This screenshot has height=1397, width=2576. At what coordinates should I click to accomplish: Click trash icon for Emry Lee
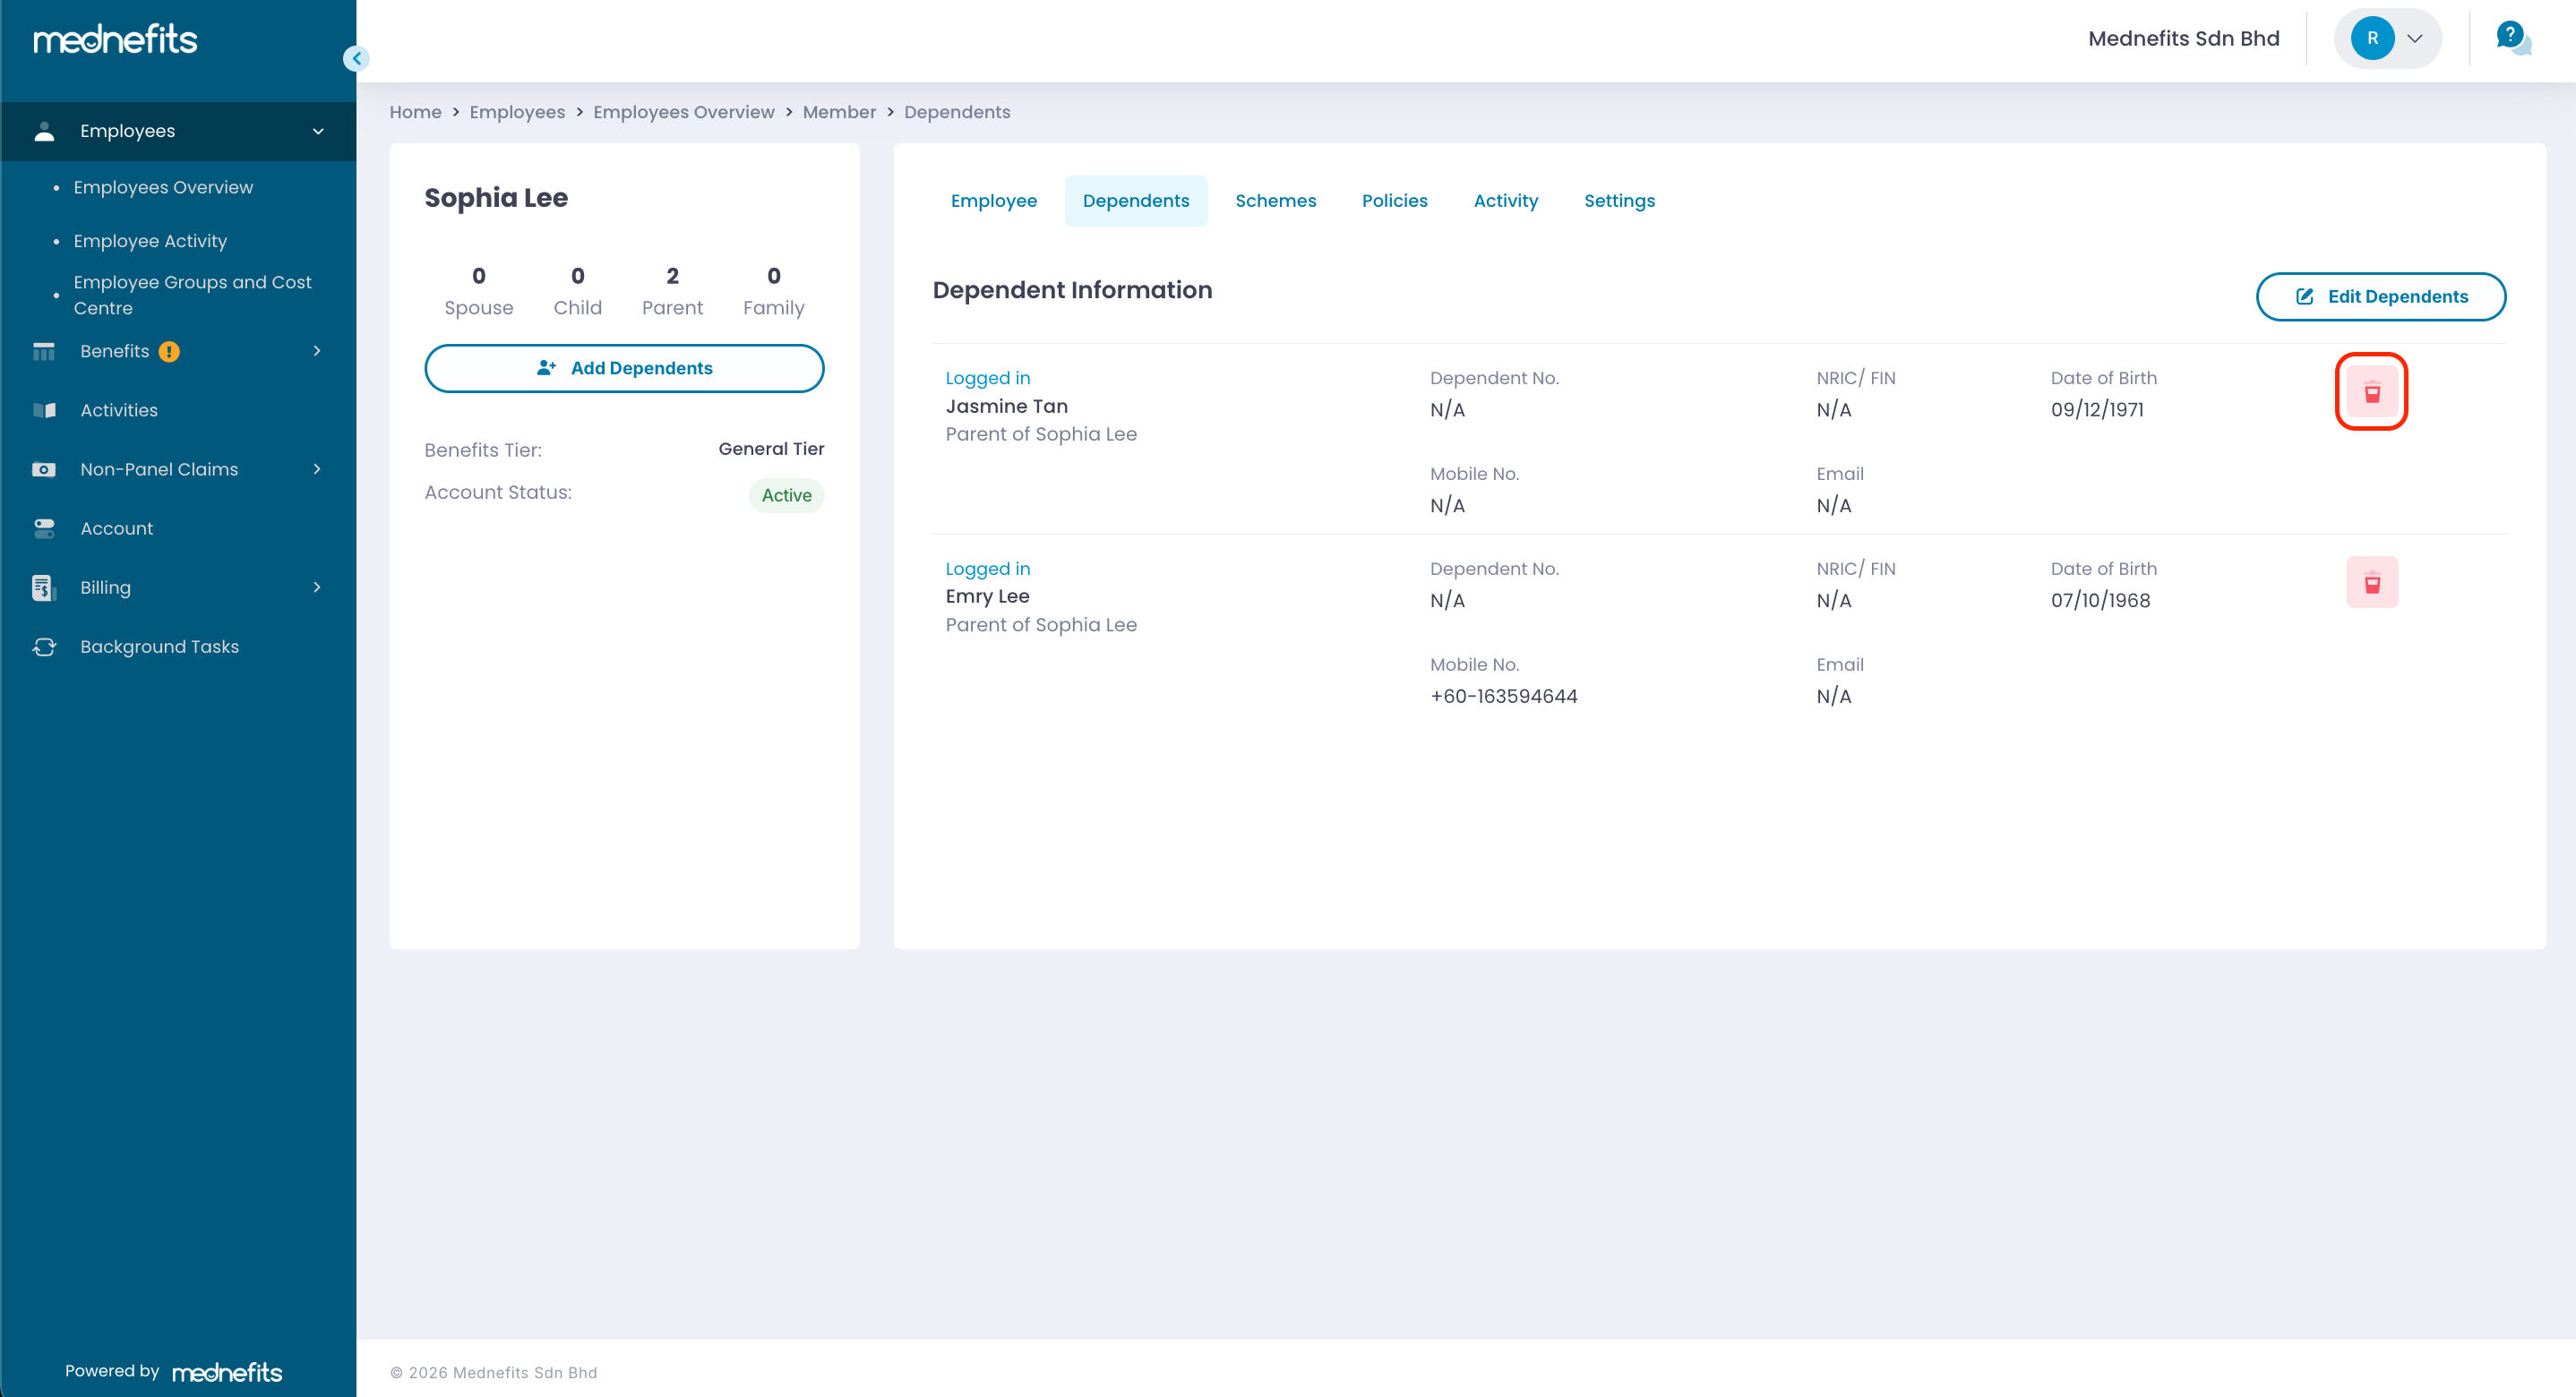[x=2371, y=582]
